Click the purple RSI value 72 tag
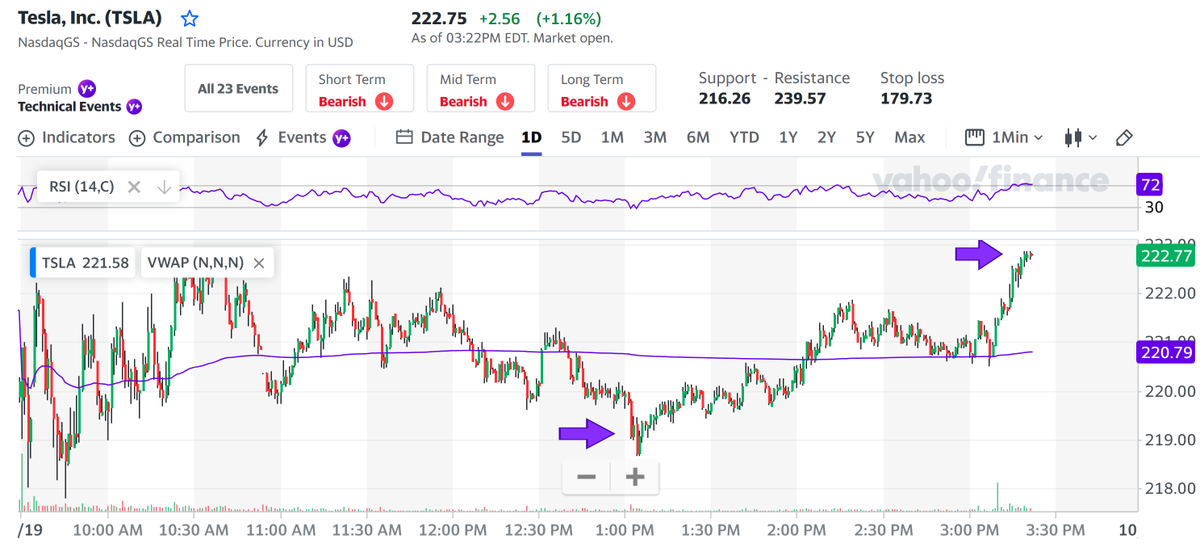1200x552 pixels. [x=1149, y=185]
